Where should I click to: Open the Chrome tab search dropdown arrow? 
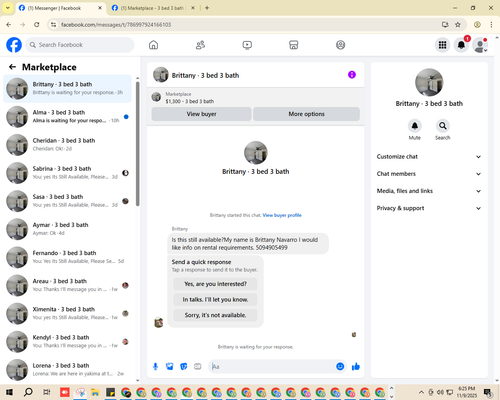click(x=8, y=8)
